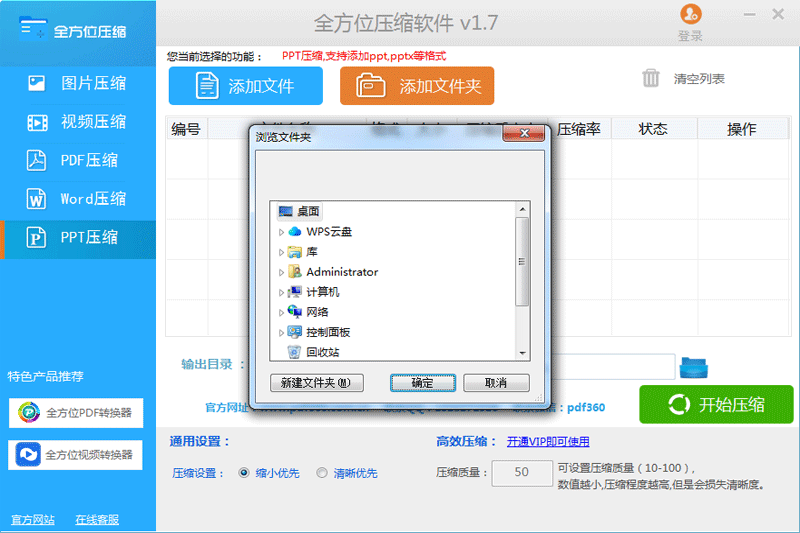Click 清空列表 clear list text
The height and width of the screenshot is (533, 800).
pyautogui.click(x=699, y=79)
